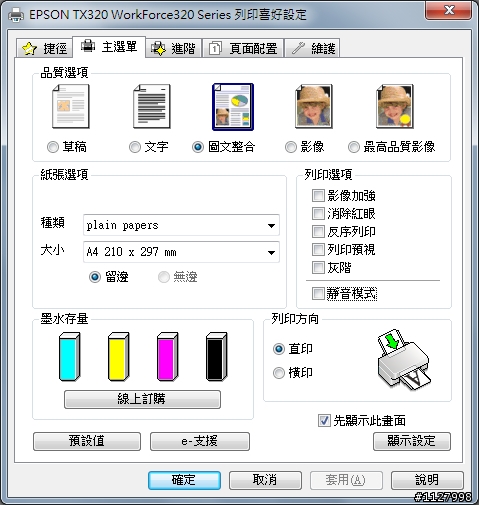
Task: Open the 維護 maintenance tab
Action: 312,49
